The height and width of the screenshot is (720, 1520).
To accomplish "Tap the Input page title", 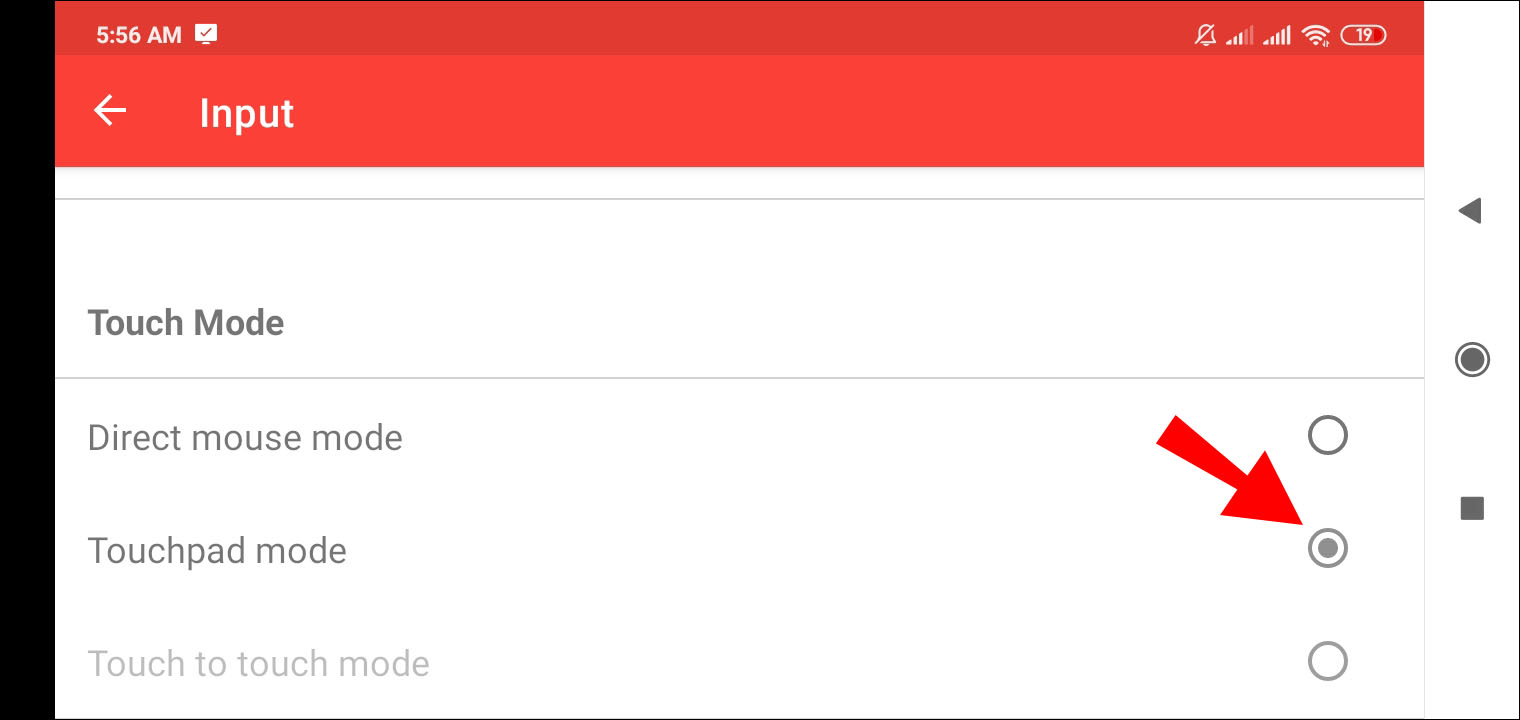I will (x=247, y=113).
